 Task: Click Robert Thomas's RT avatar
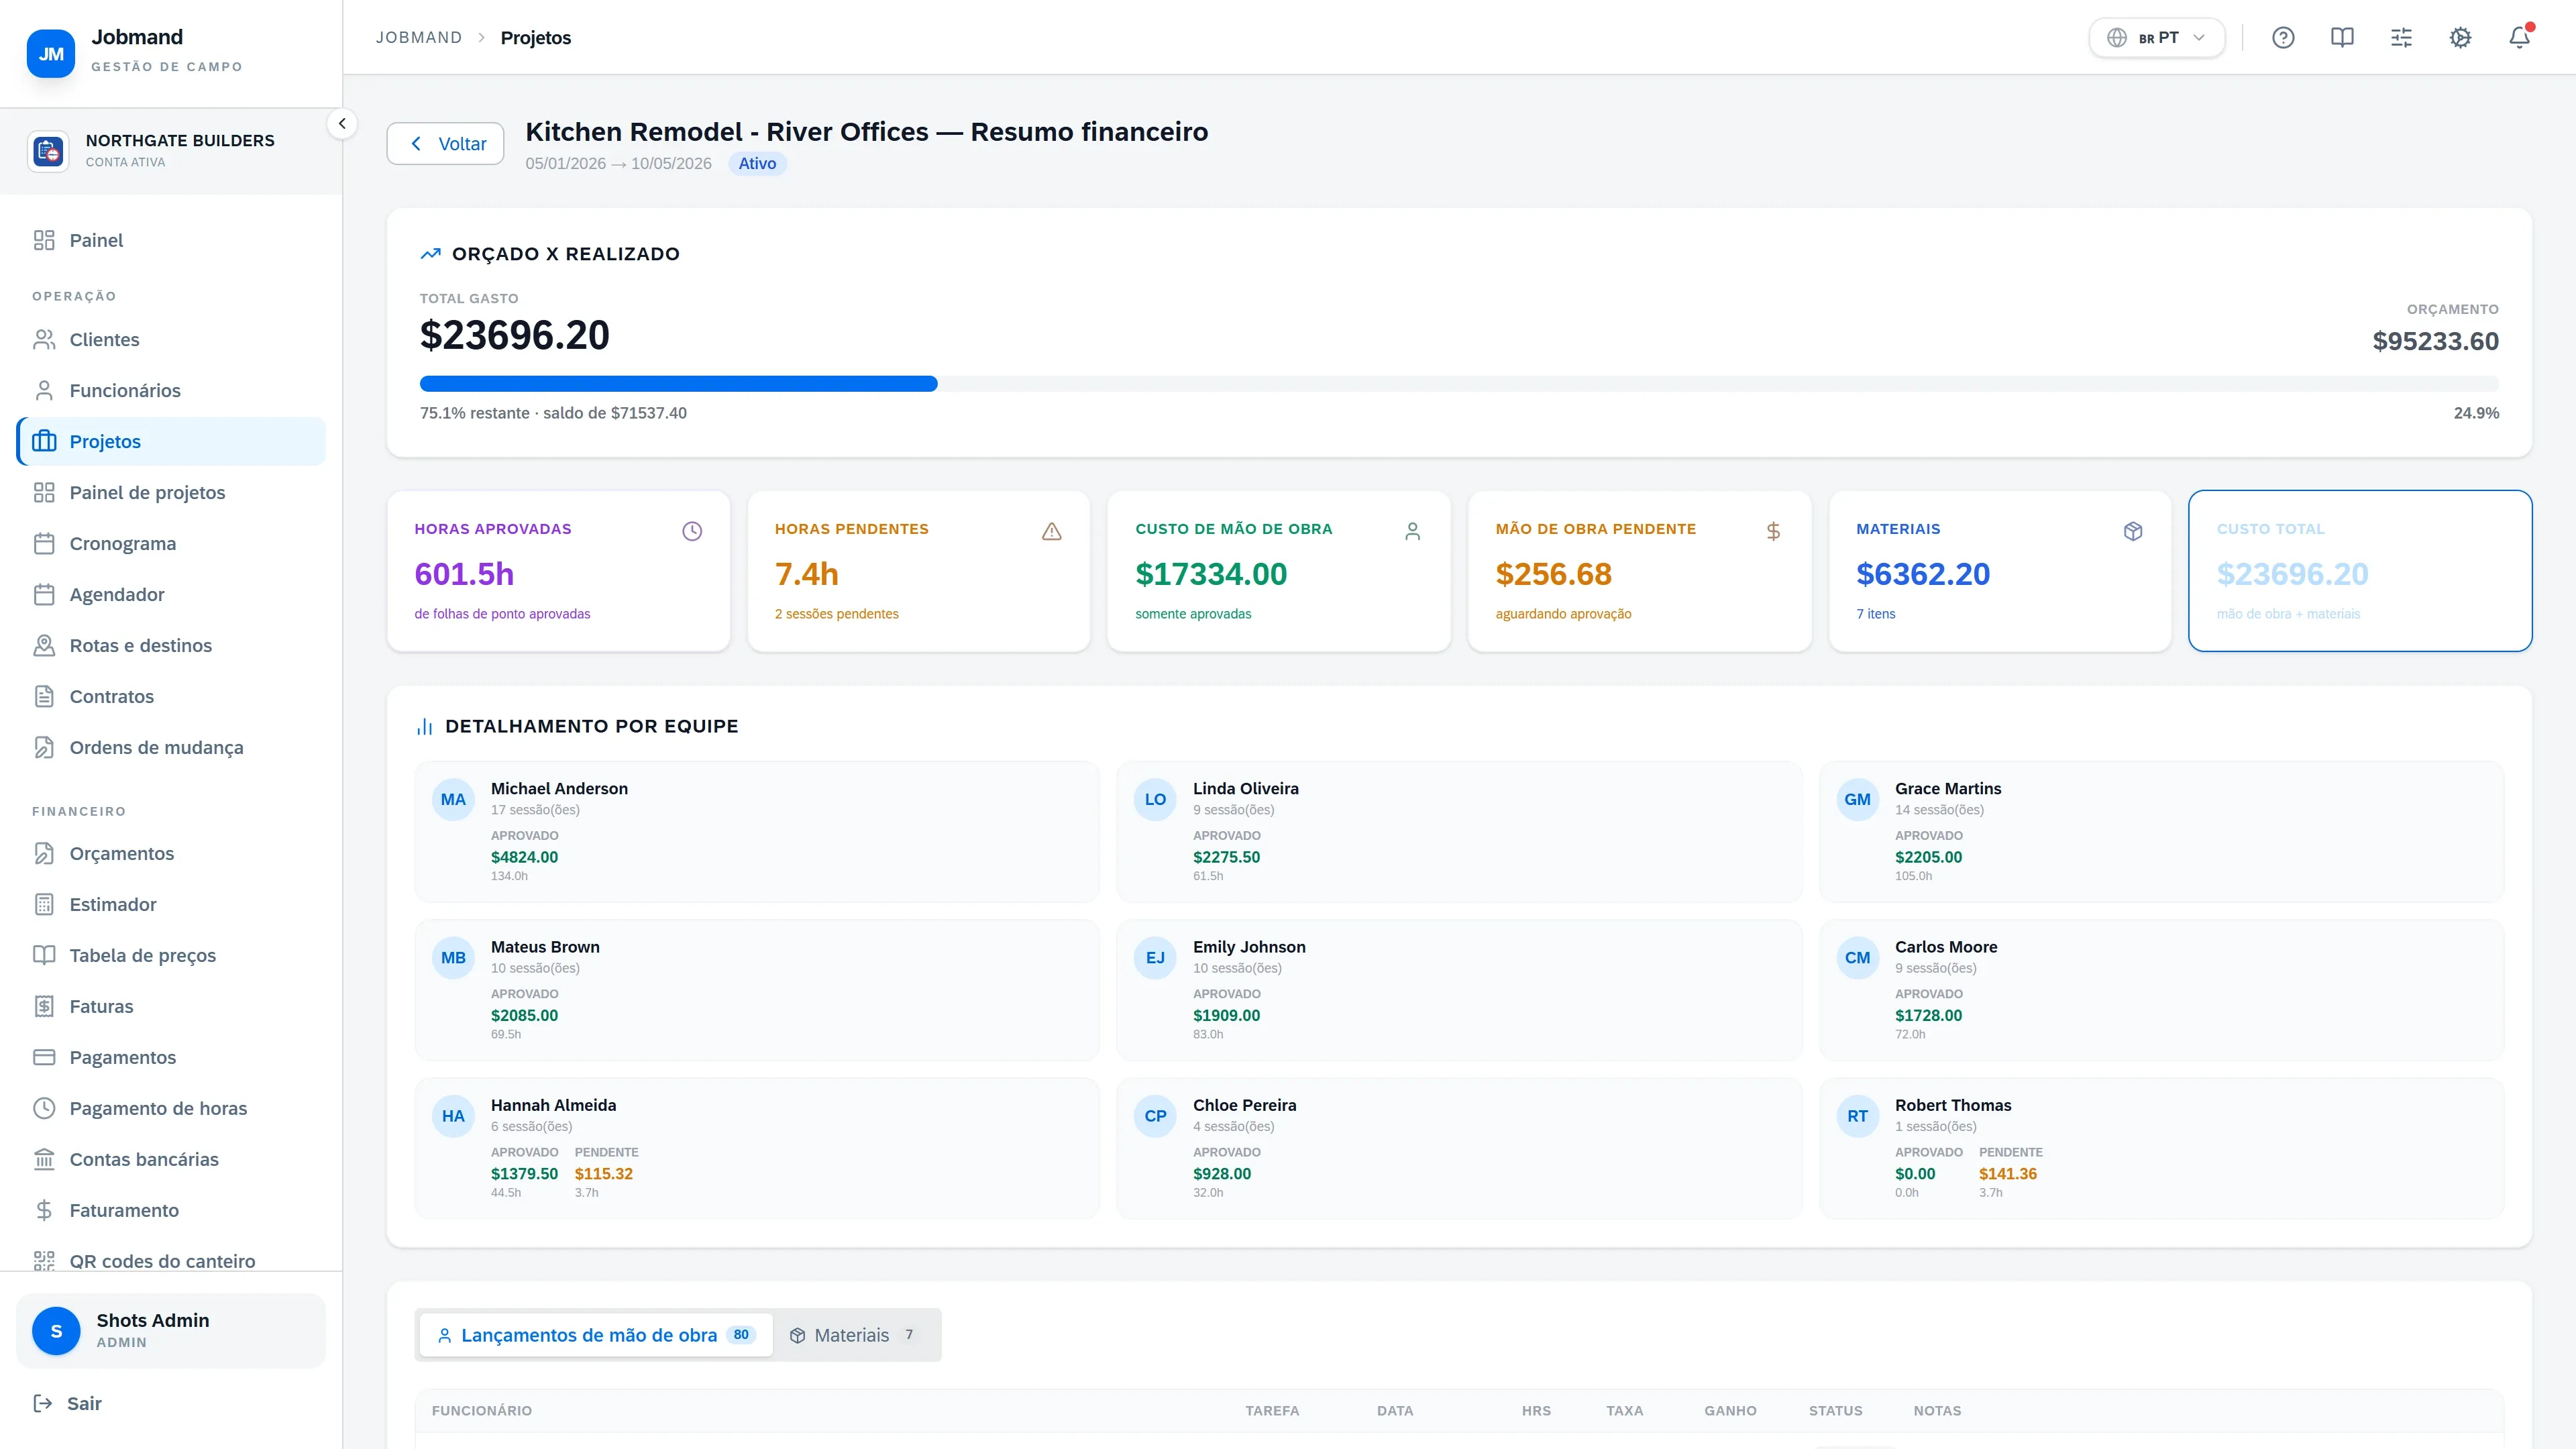point(1857,1116)
